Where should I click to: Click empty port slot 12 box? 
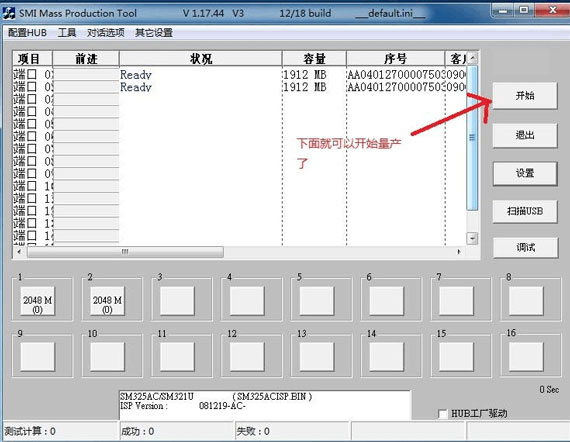[247, 357]
